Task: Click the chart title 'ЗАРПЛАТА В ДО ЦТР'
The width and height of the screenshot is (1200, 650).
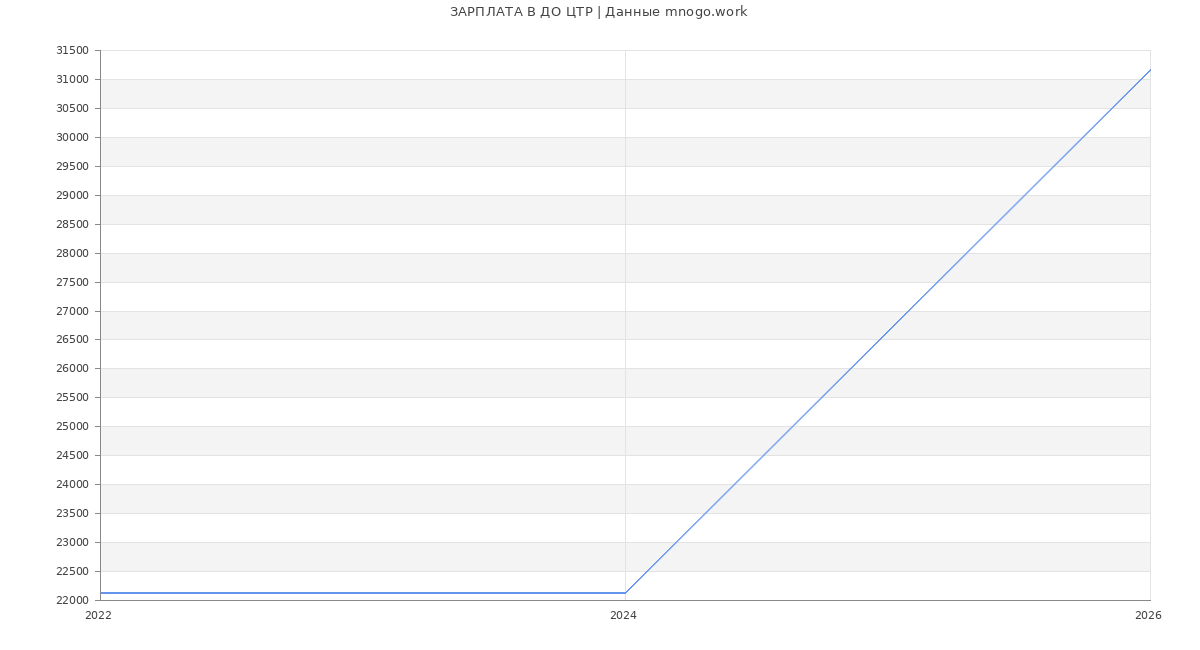Action: point(521,12)
